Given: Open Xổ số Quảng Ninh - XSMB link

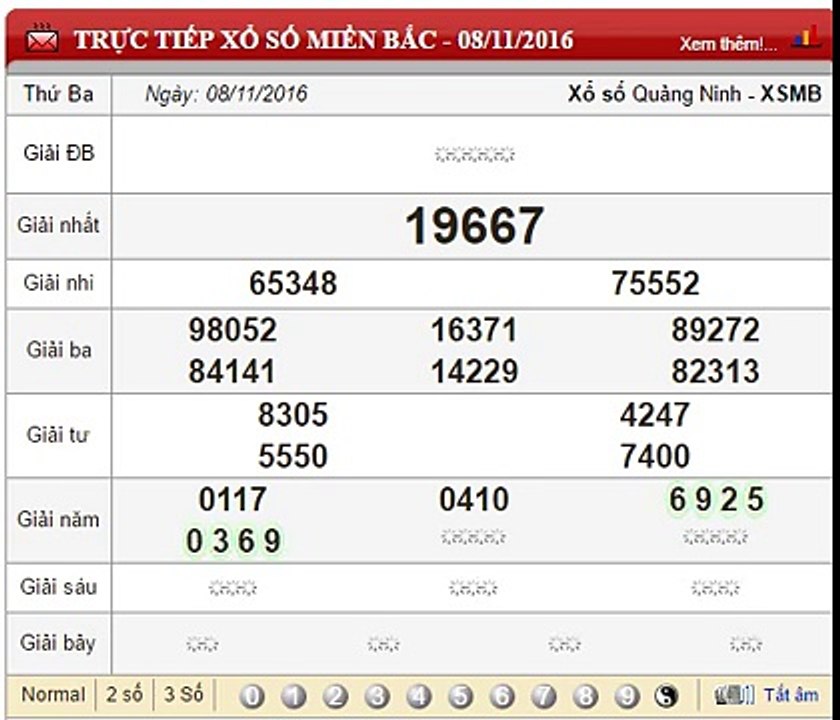Looking at the screenshot, I should click(694, 94).
